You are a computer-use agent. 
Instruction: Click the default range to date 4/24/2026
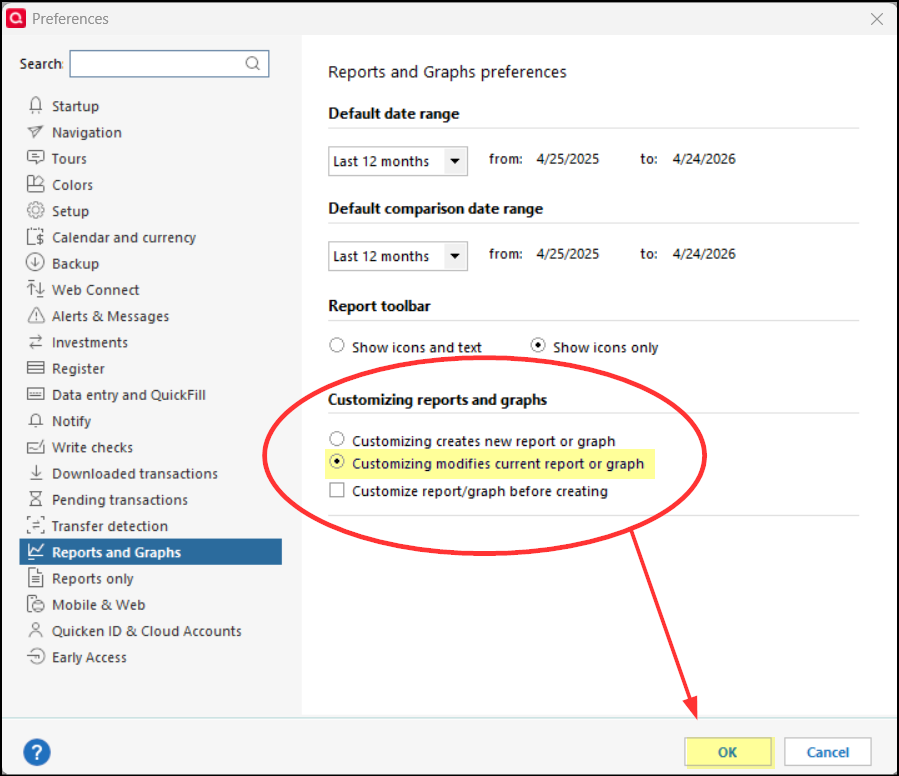704,159
